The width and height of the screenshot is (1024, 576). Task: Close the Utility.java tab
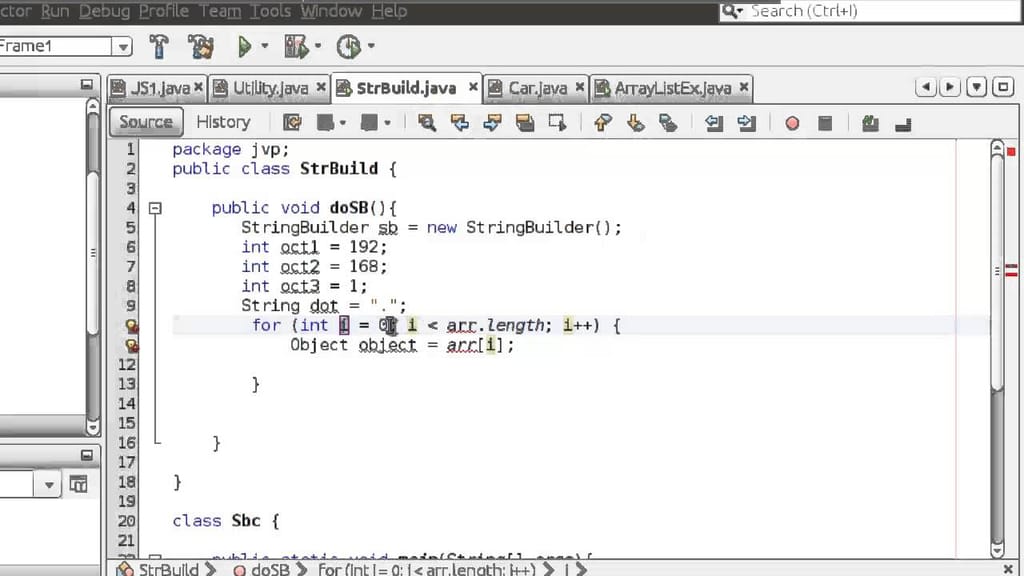(321, 88)
